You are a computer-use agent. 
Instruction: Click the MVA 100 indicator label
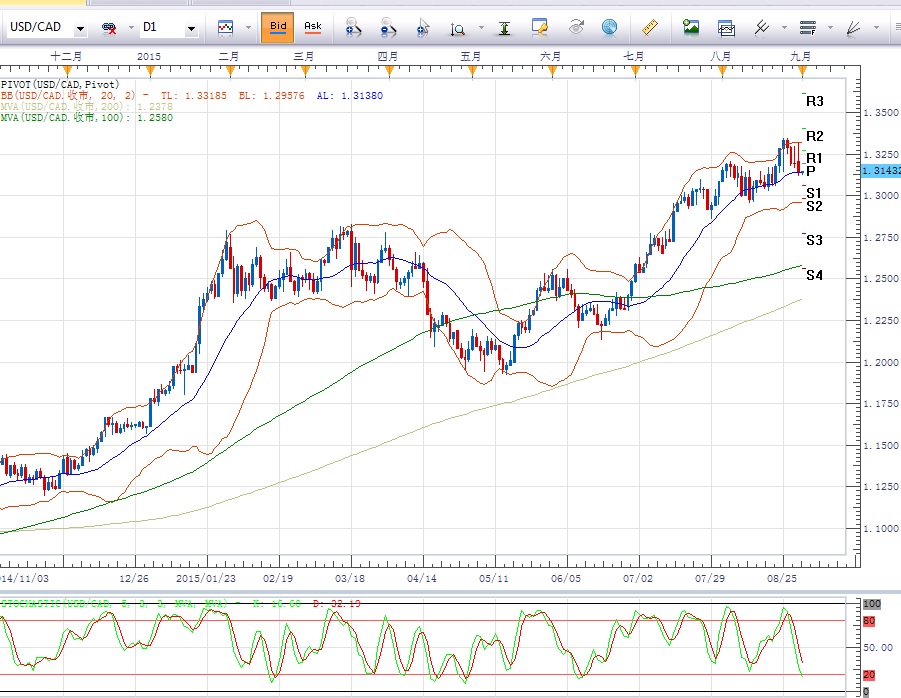[x=86, y=118]
